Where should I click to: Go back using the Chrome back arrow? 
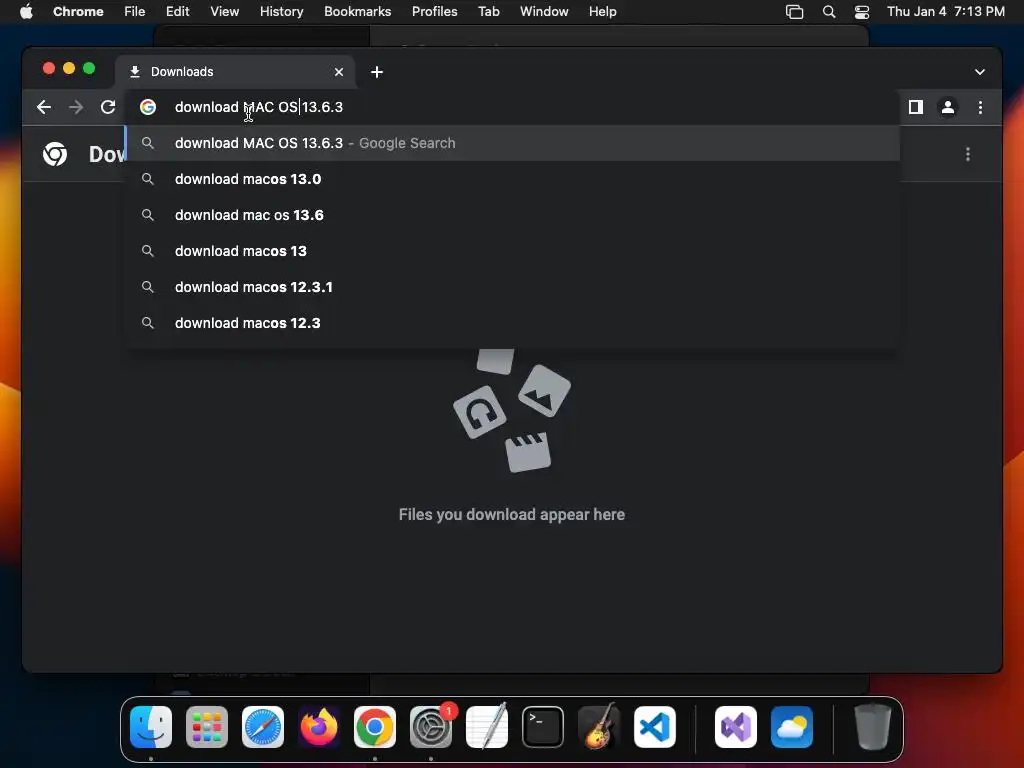[44, 107]
